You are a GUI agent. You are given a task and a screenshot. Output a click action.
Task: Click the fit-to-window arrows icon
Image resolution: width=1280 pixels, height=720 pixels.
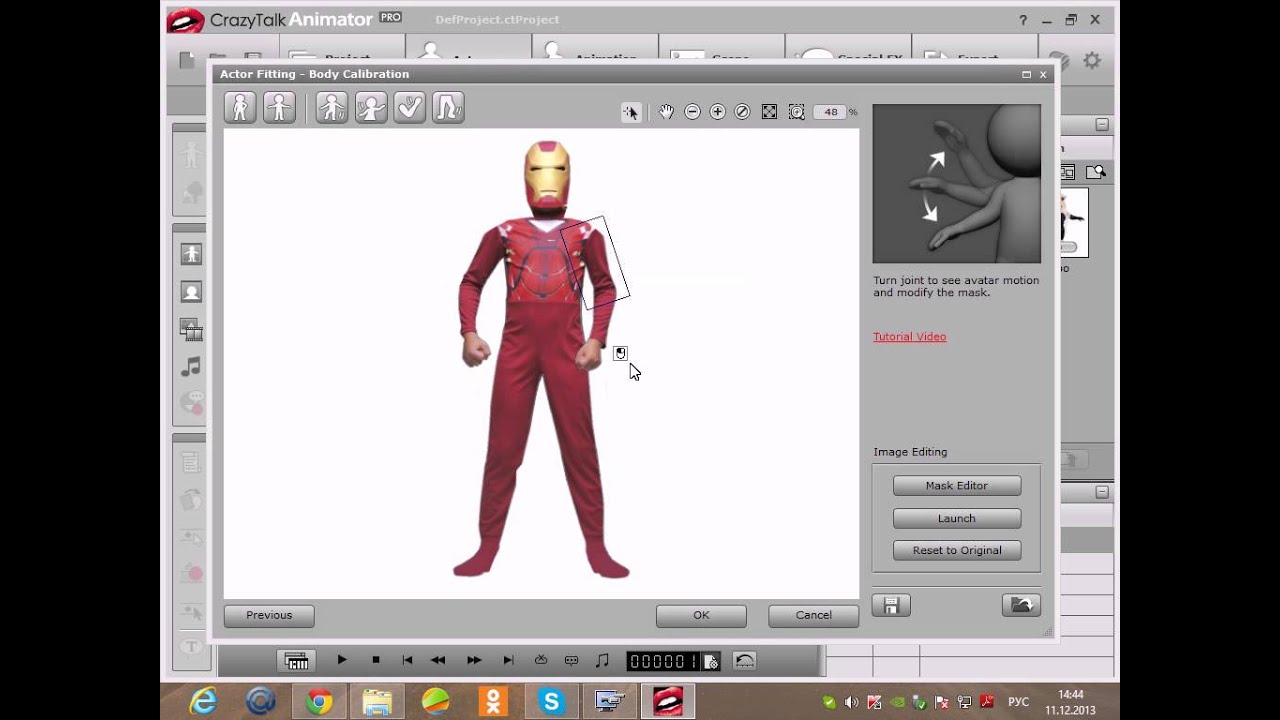pos(769,112)
